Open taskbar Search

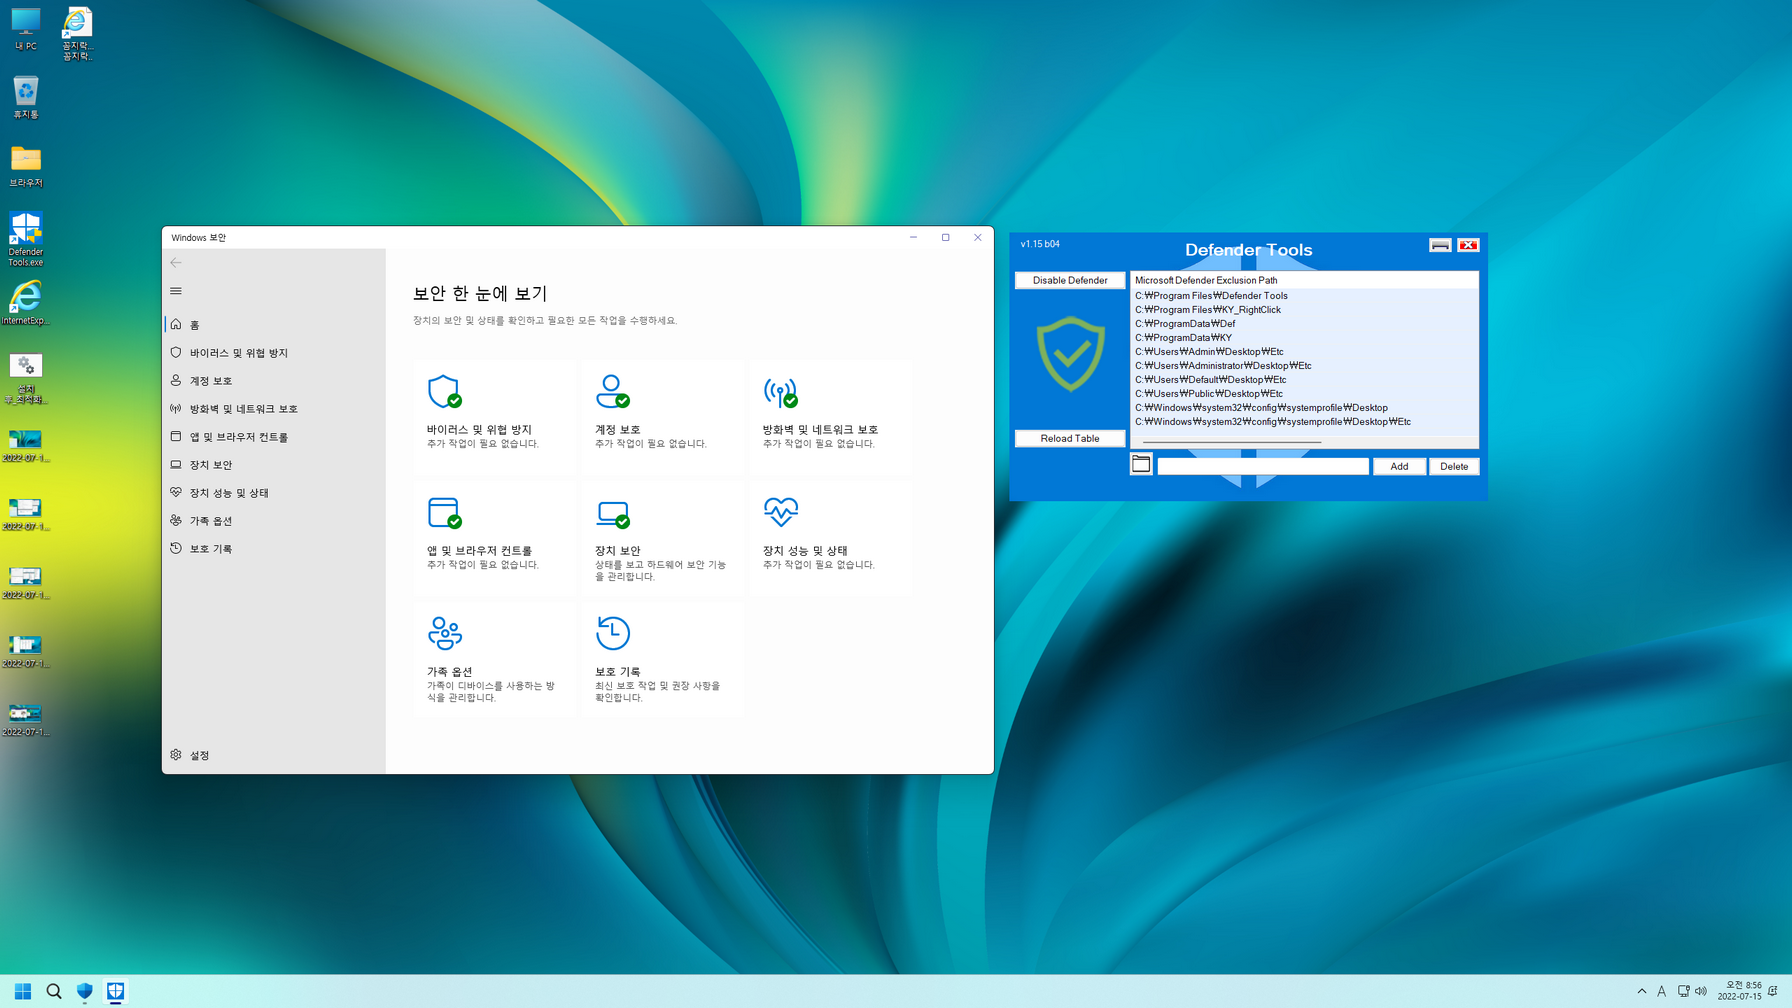pyautogui.click(x=54, y=991)
